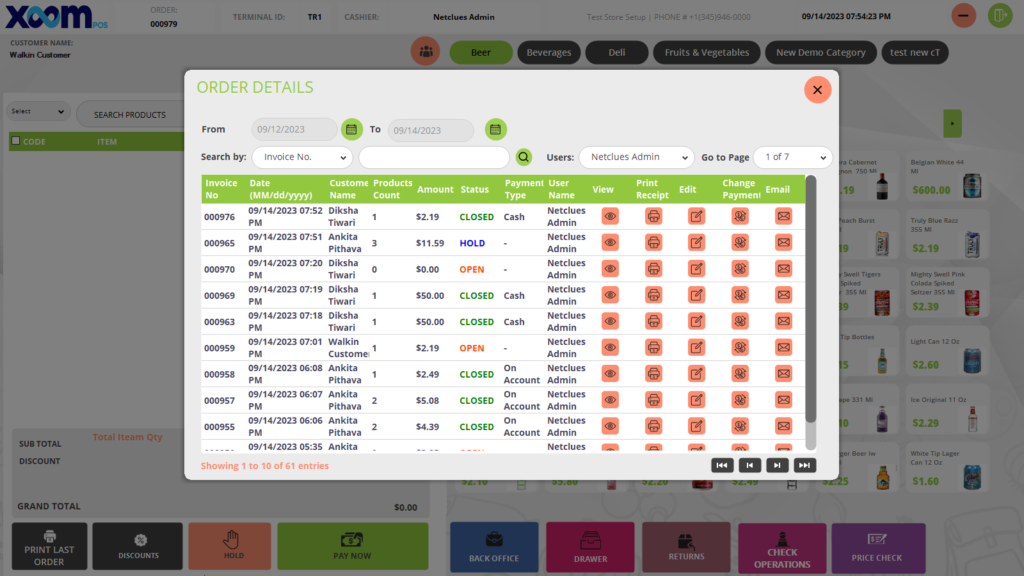Open the Users dropdown showing Netclues Admin
Viewport: 1024px width, 576px height.
pyautogui.click(x=636, y=157)
